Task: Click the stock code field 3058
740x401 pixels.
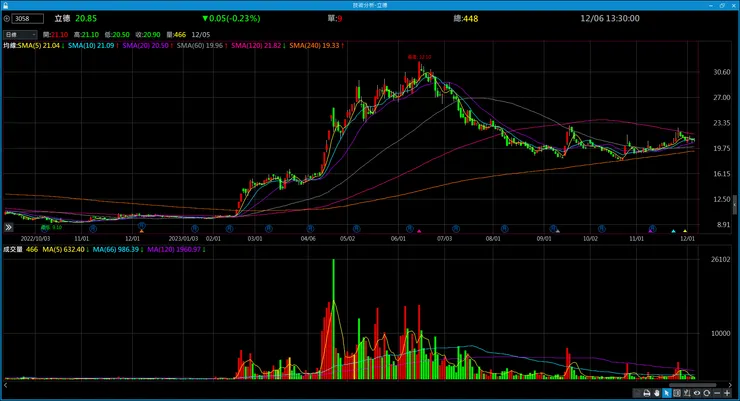Action: [28, 18]
